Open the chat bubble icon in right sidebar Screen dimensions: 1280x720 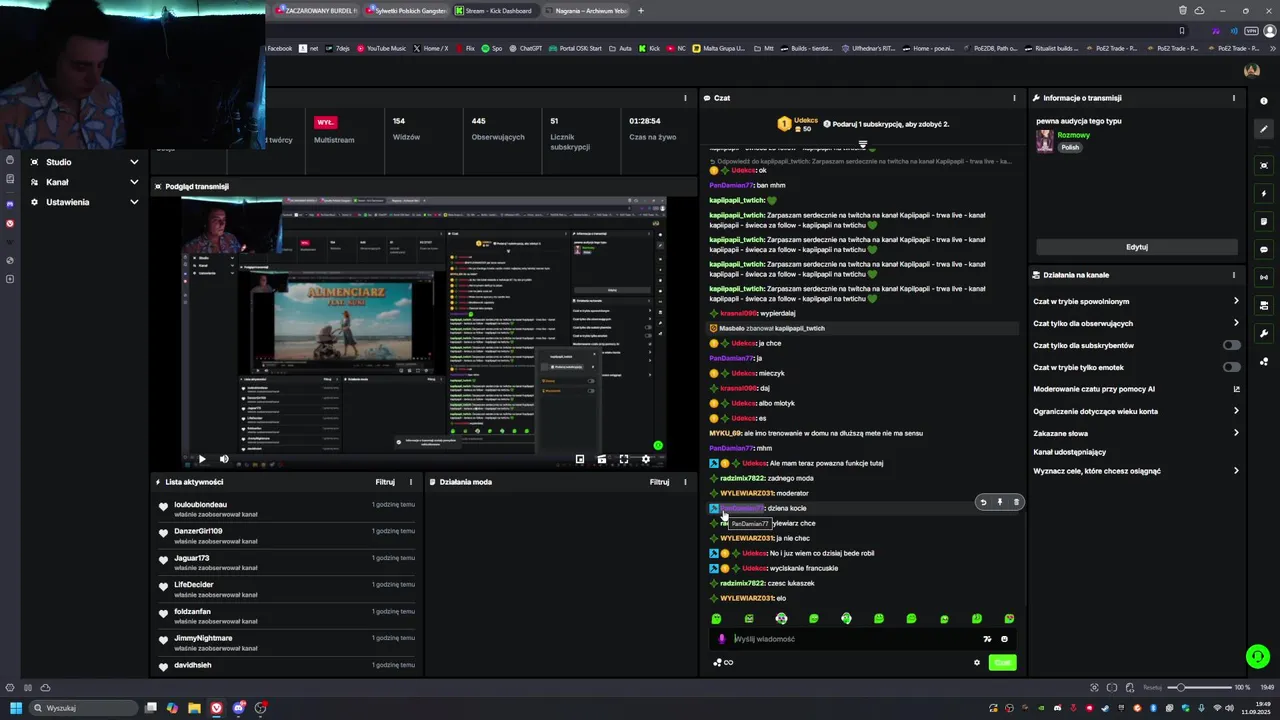point(1264,249)
